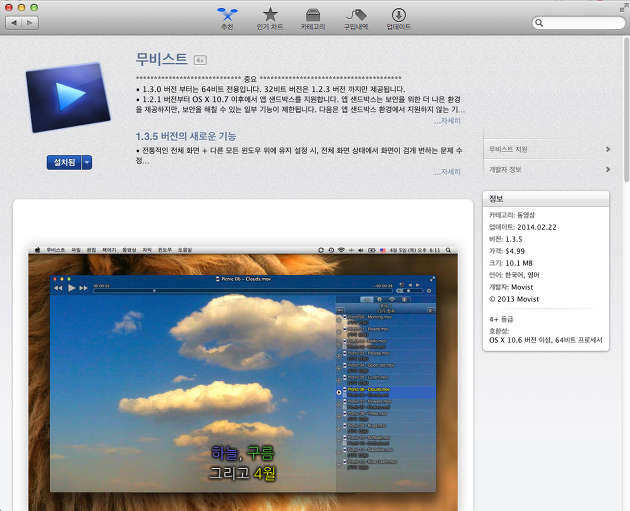Click the volume slider in the screenshot's player

pos(409,290)
